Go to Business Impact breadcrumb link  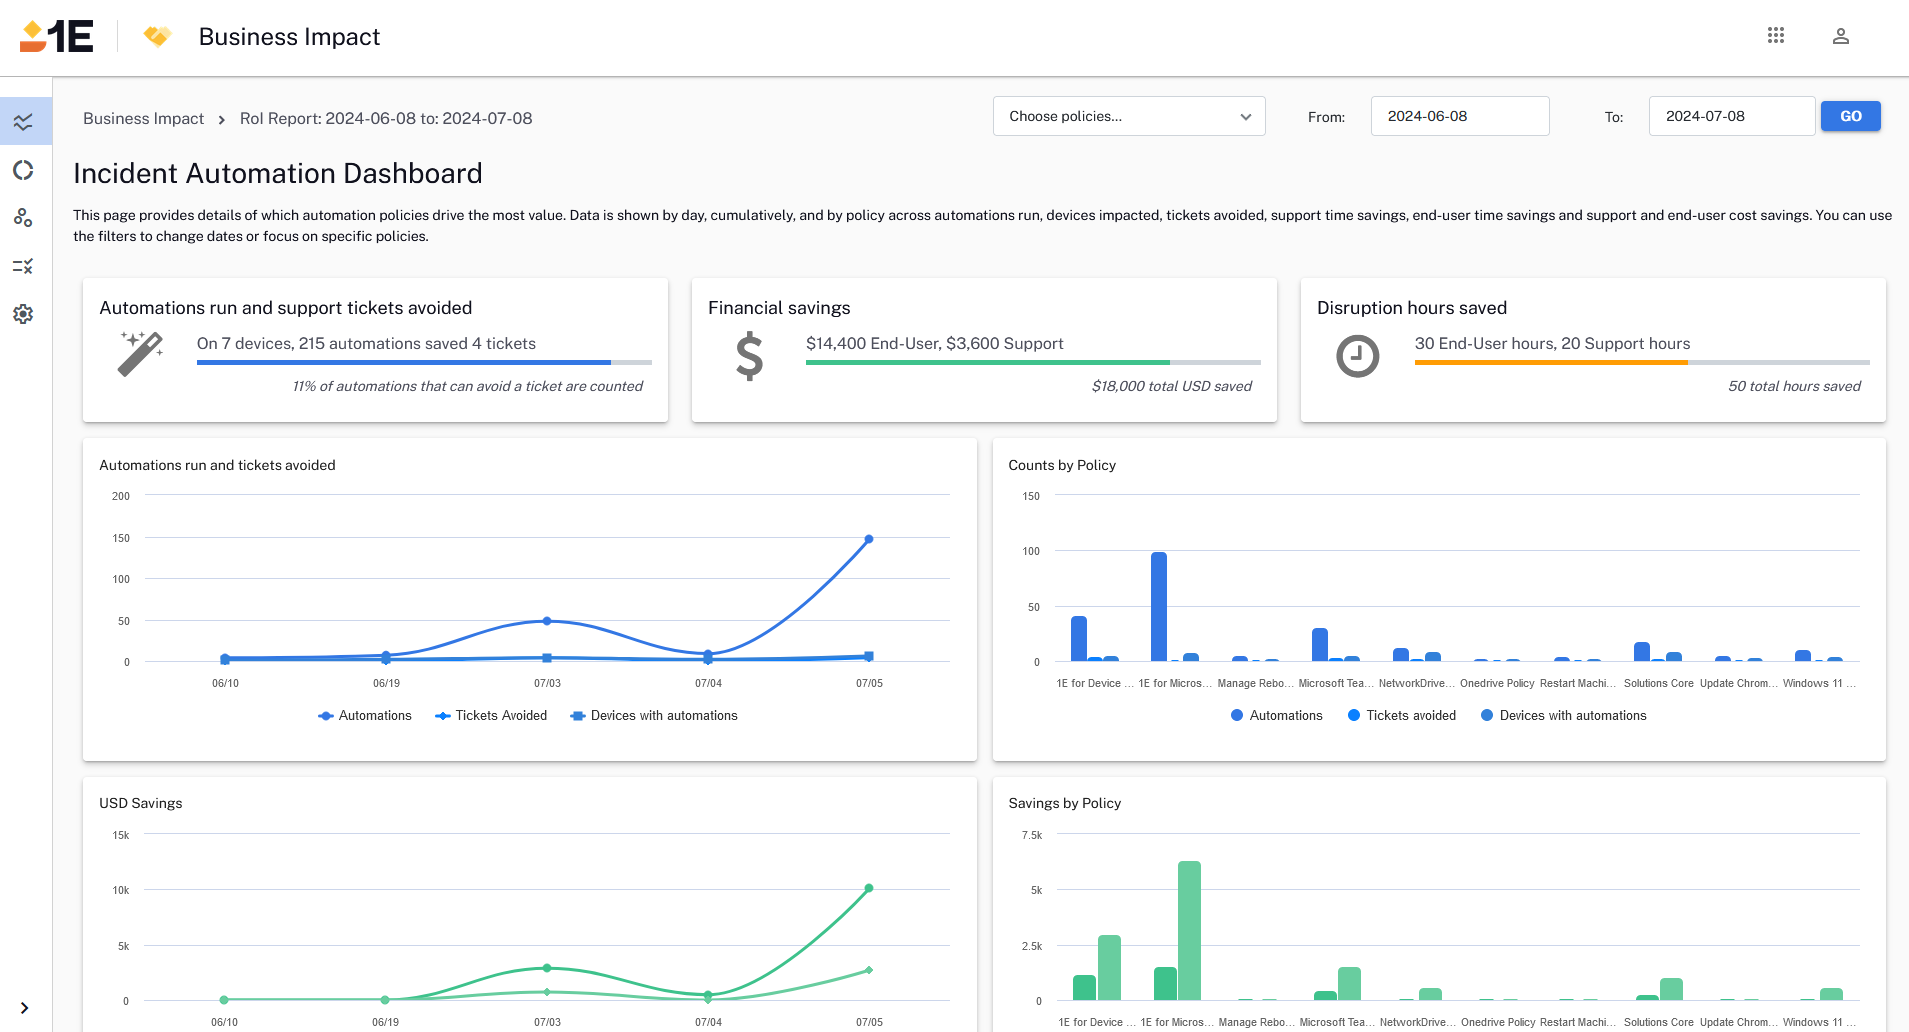tap(143, 118)
